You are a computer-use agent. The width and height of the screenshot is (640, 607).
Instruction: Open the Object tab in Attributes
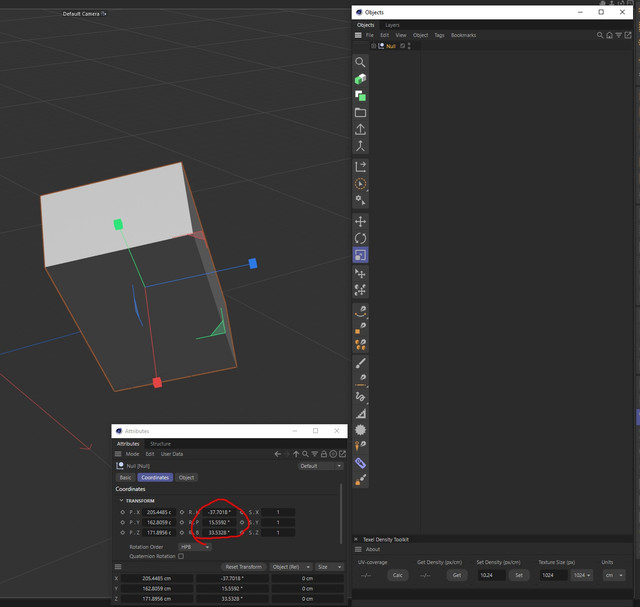(x=187, y=477)
